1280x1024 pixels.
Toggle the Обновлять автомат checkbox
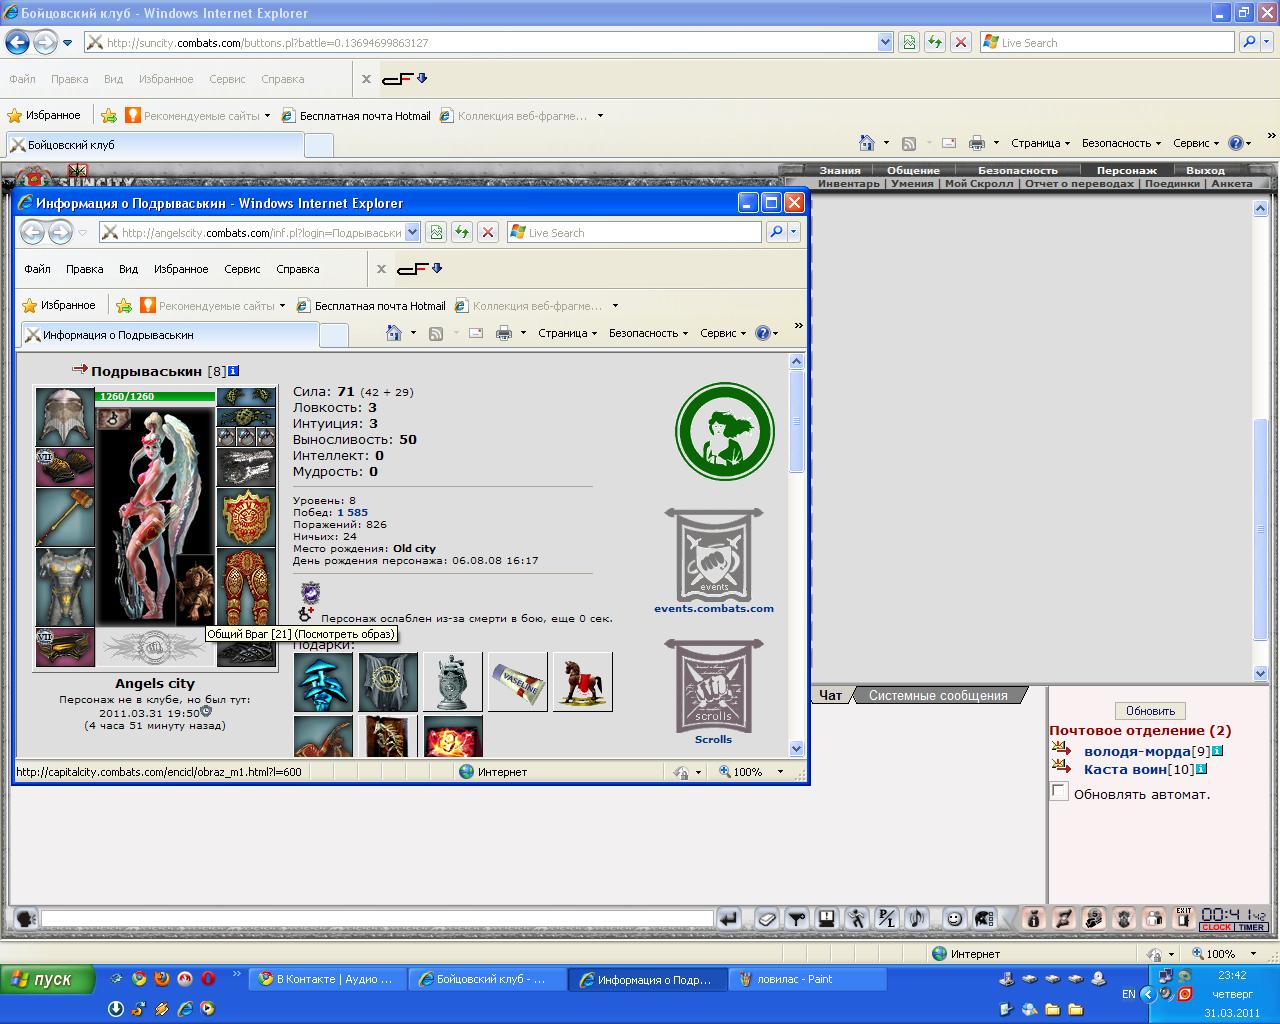(1059, 792)
